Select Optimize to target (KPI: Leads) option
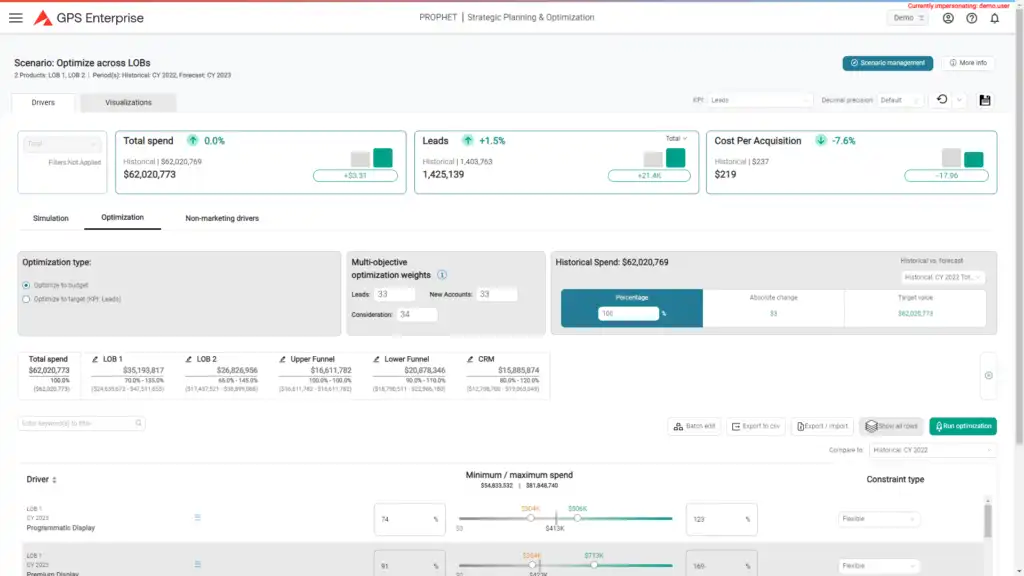This screenshot has width=1024, height=576. [x=26, y=298]
